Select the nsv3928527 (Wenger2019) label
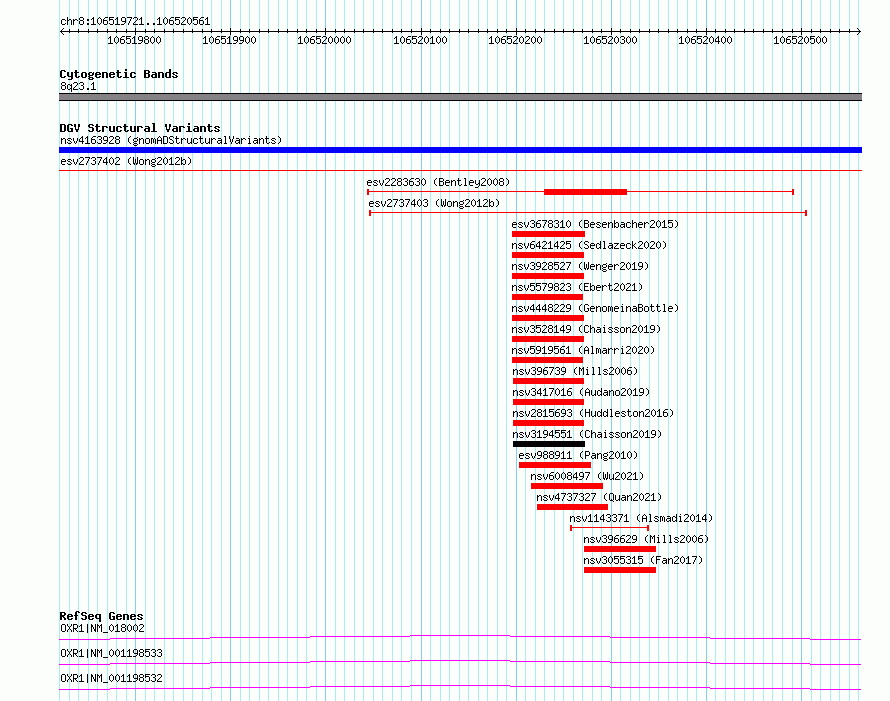890x701 pixels. tap(580, 266)
